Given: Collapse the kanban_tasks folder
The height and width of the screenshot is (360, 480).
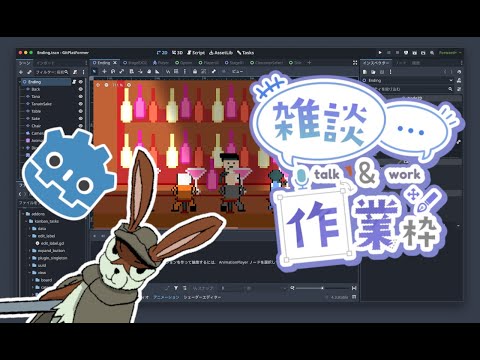Looking at the screenshot, I should pyautogui.click(x=27, y=221).
